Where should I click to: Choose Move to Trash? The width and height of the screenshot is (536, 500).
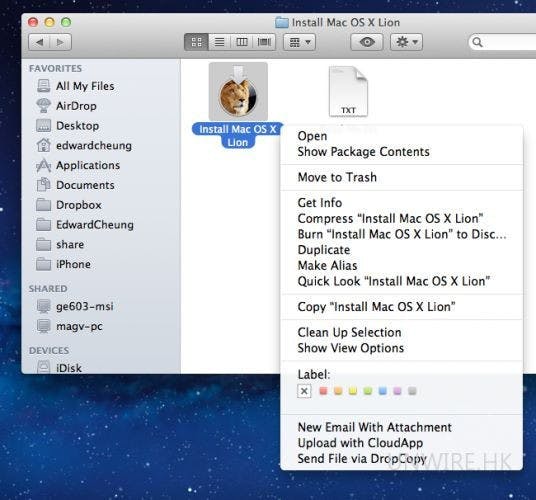(x=402, y=177)
